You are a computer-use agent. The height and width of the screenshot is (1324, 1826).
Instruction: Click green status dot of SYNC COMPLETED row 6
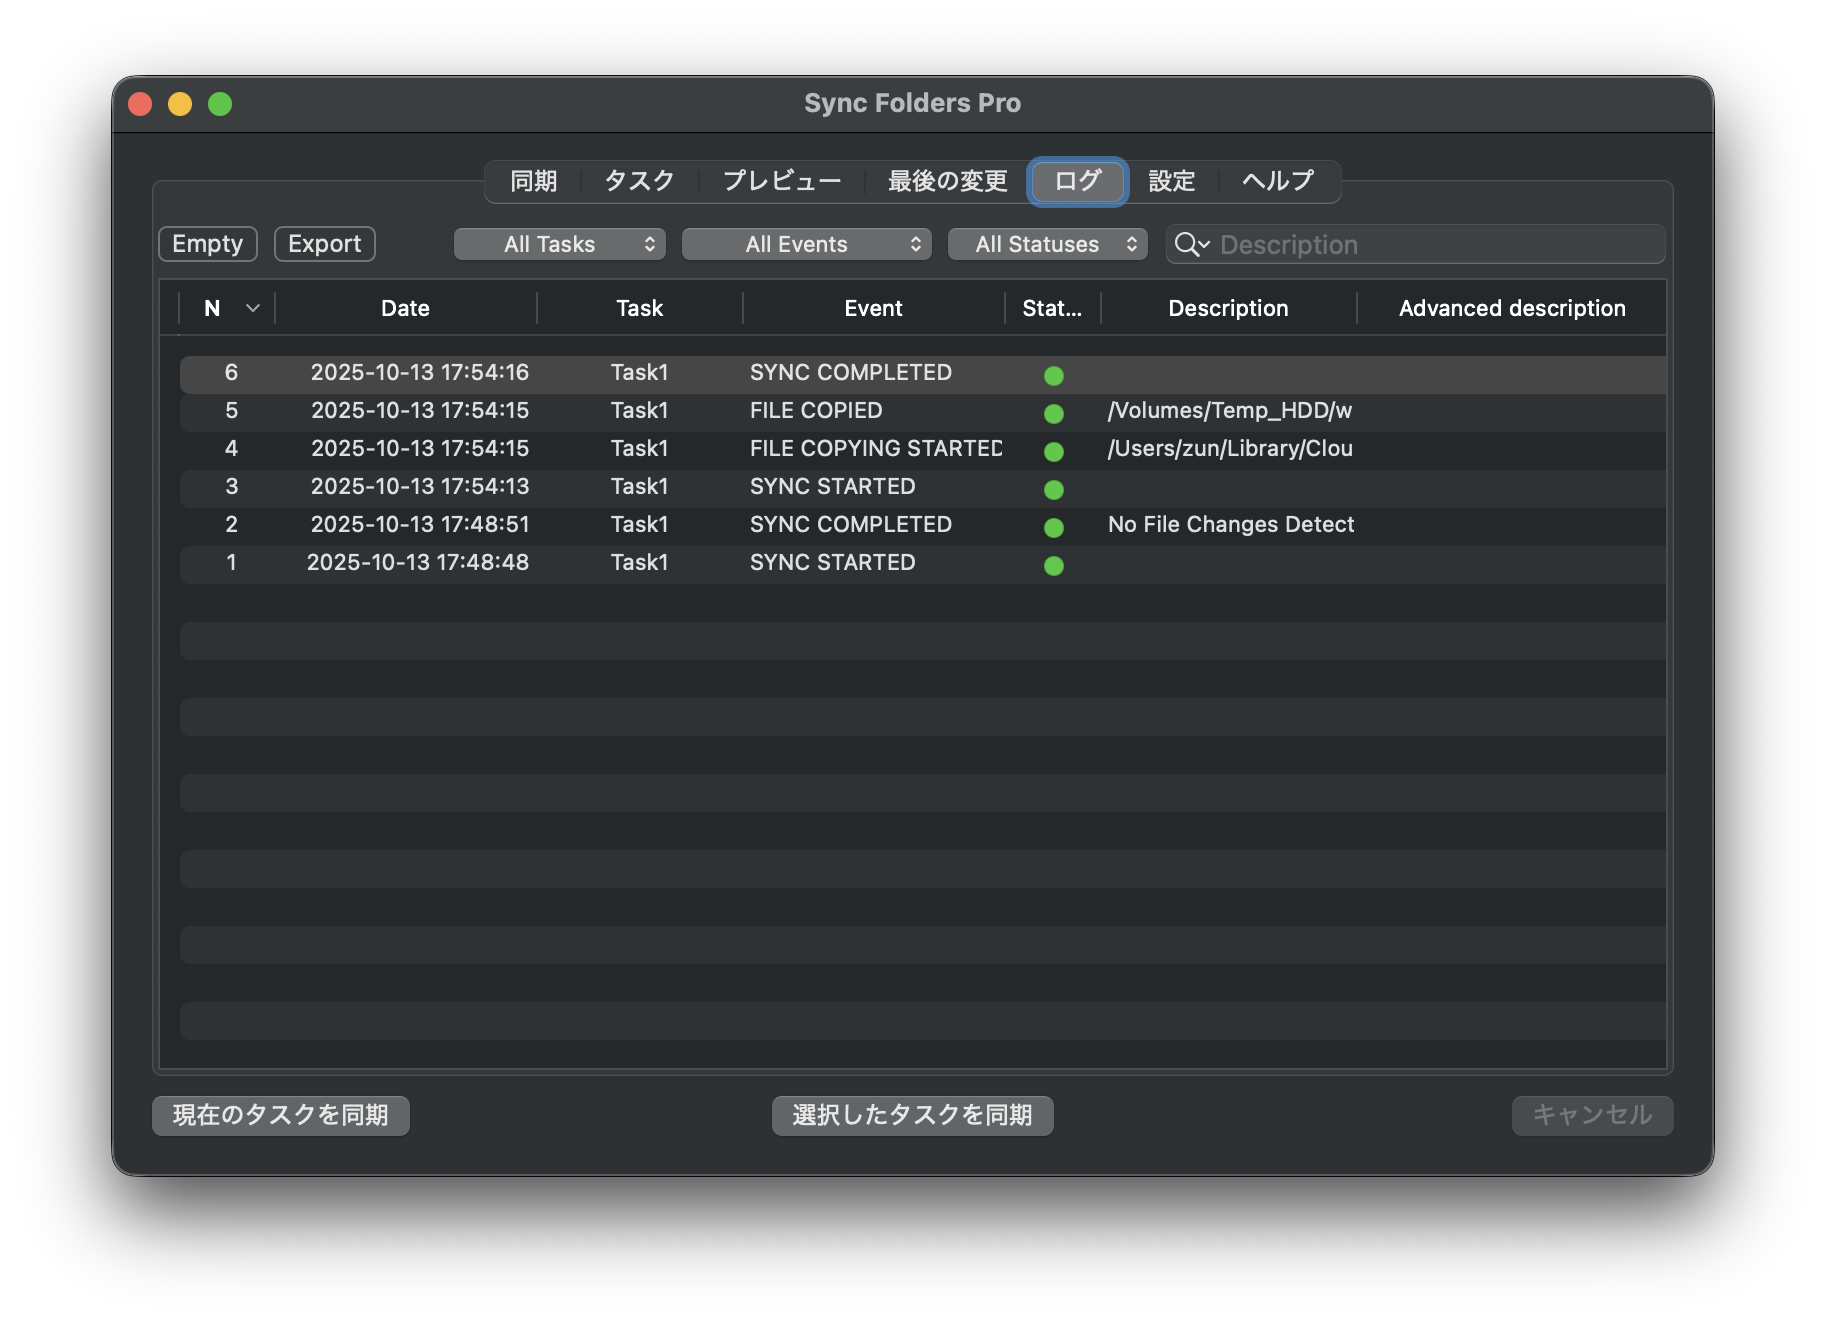[x=1053, y=376]
